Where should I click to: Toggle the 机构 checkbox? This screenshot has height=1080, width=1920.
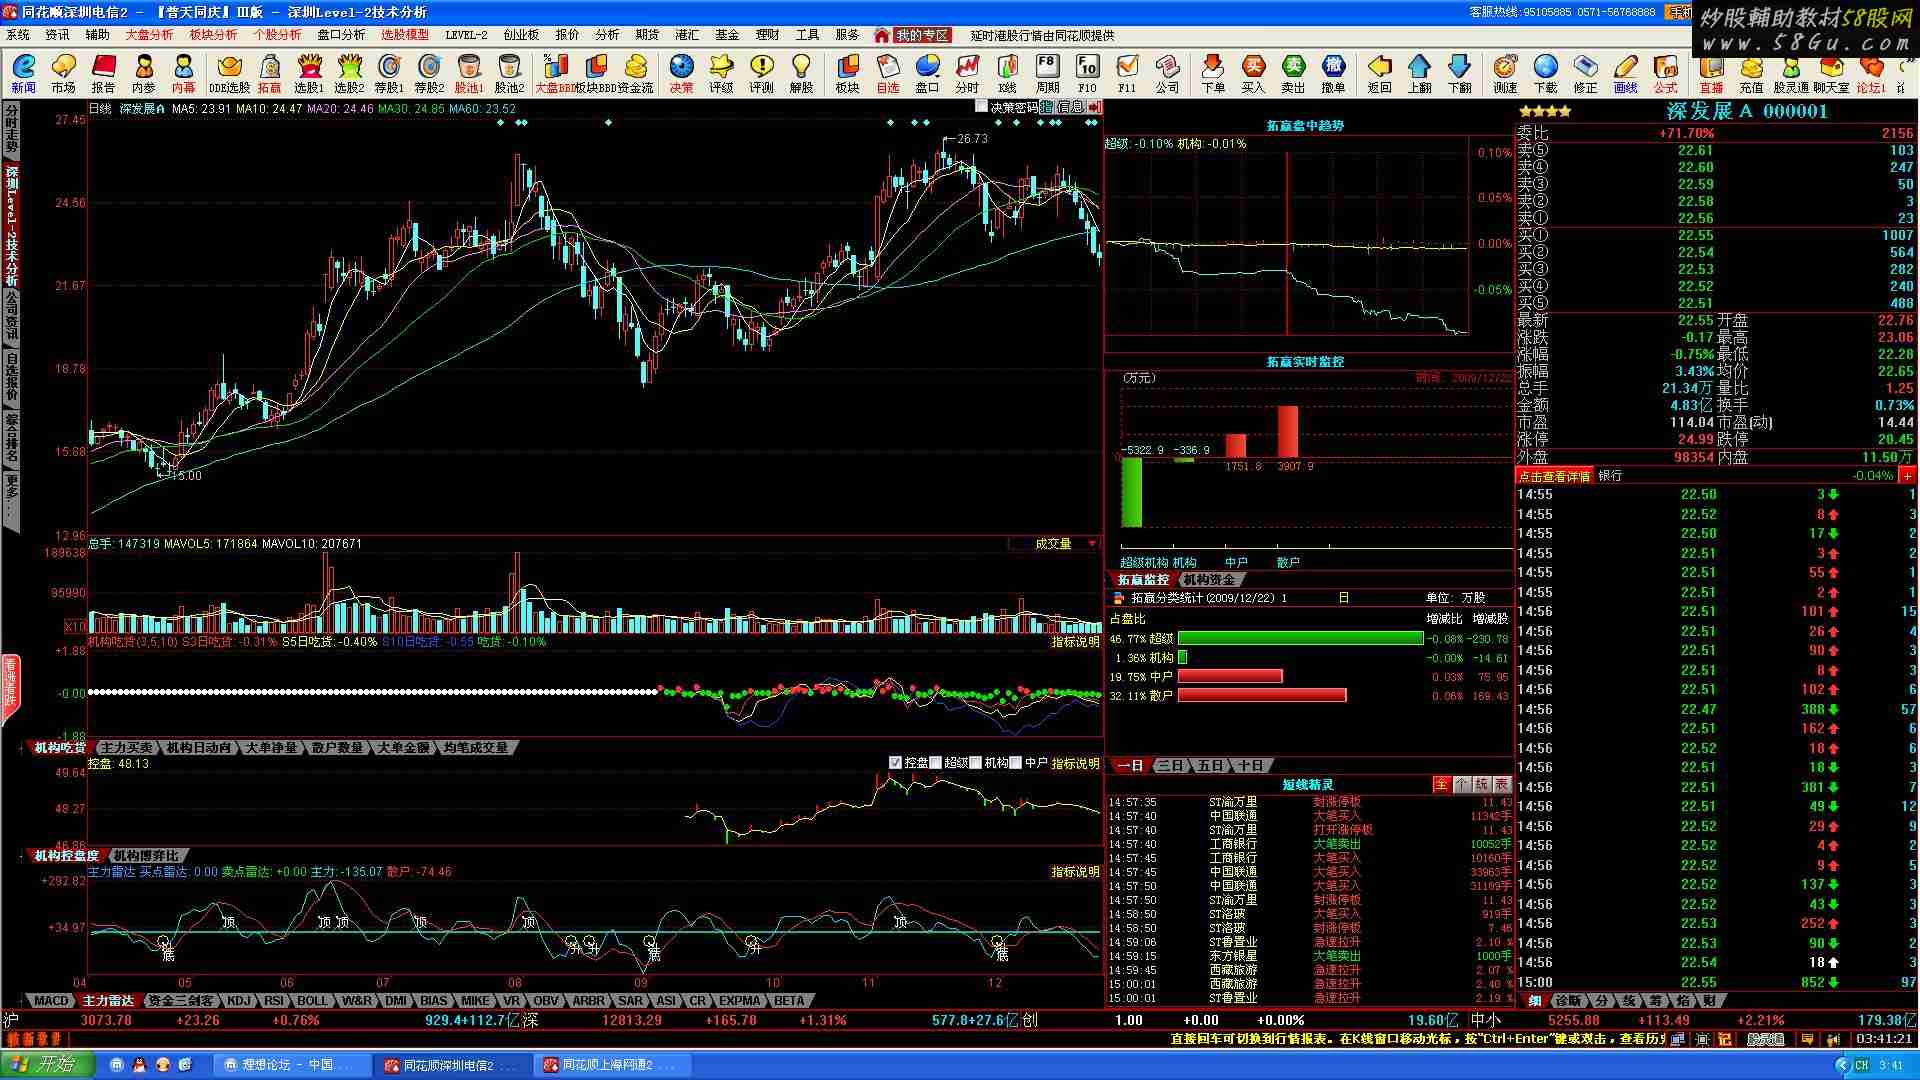[976, 762]
